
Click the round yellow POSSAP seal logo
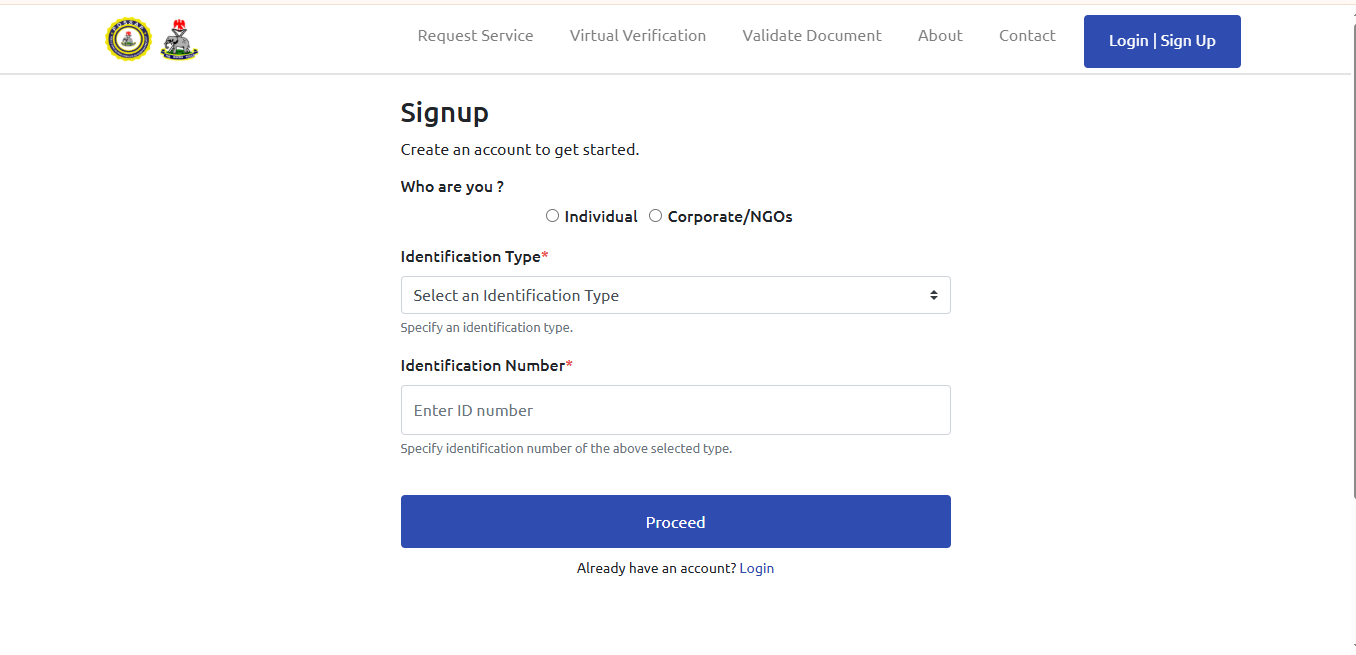coord(128,39)
